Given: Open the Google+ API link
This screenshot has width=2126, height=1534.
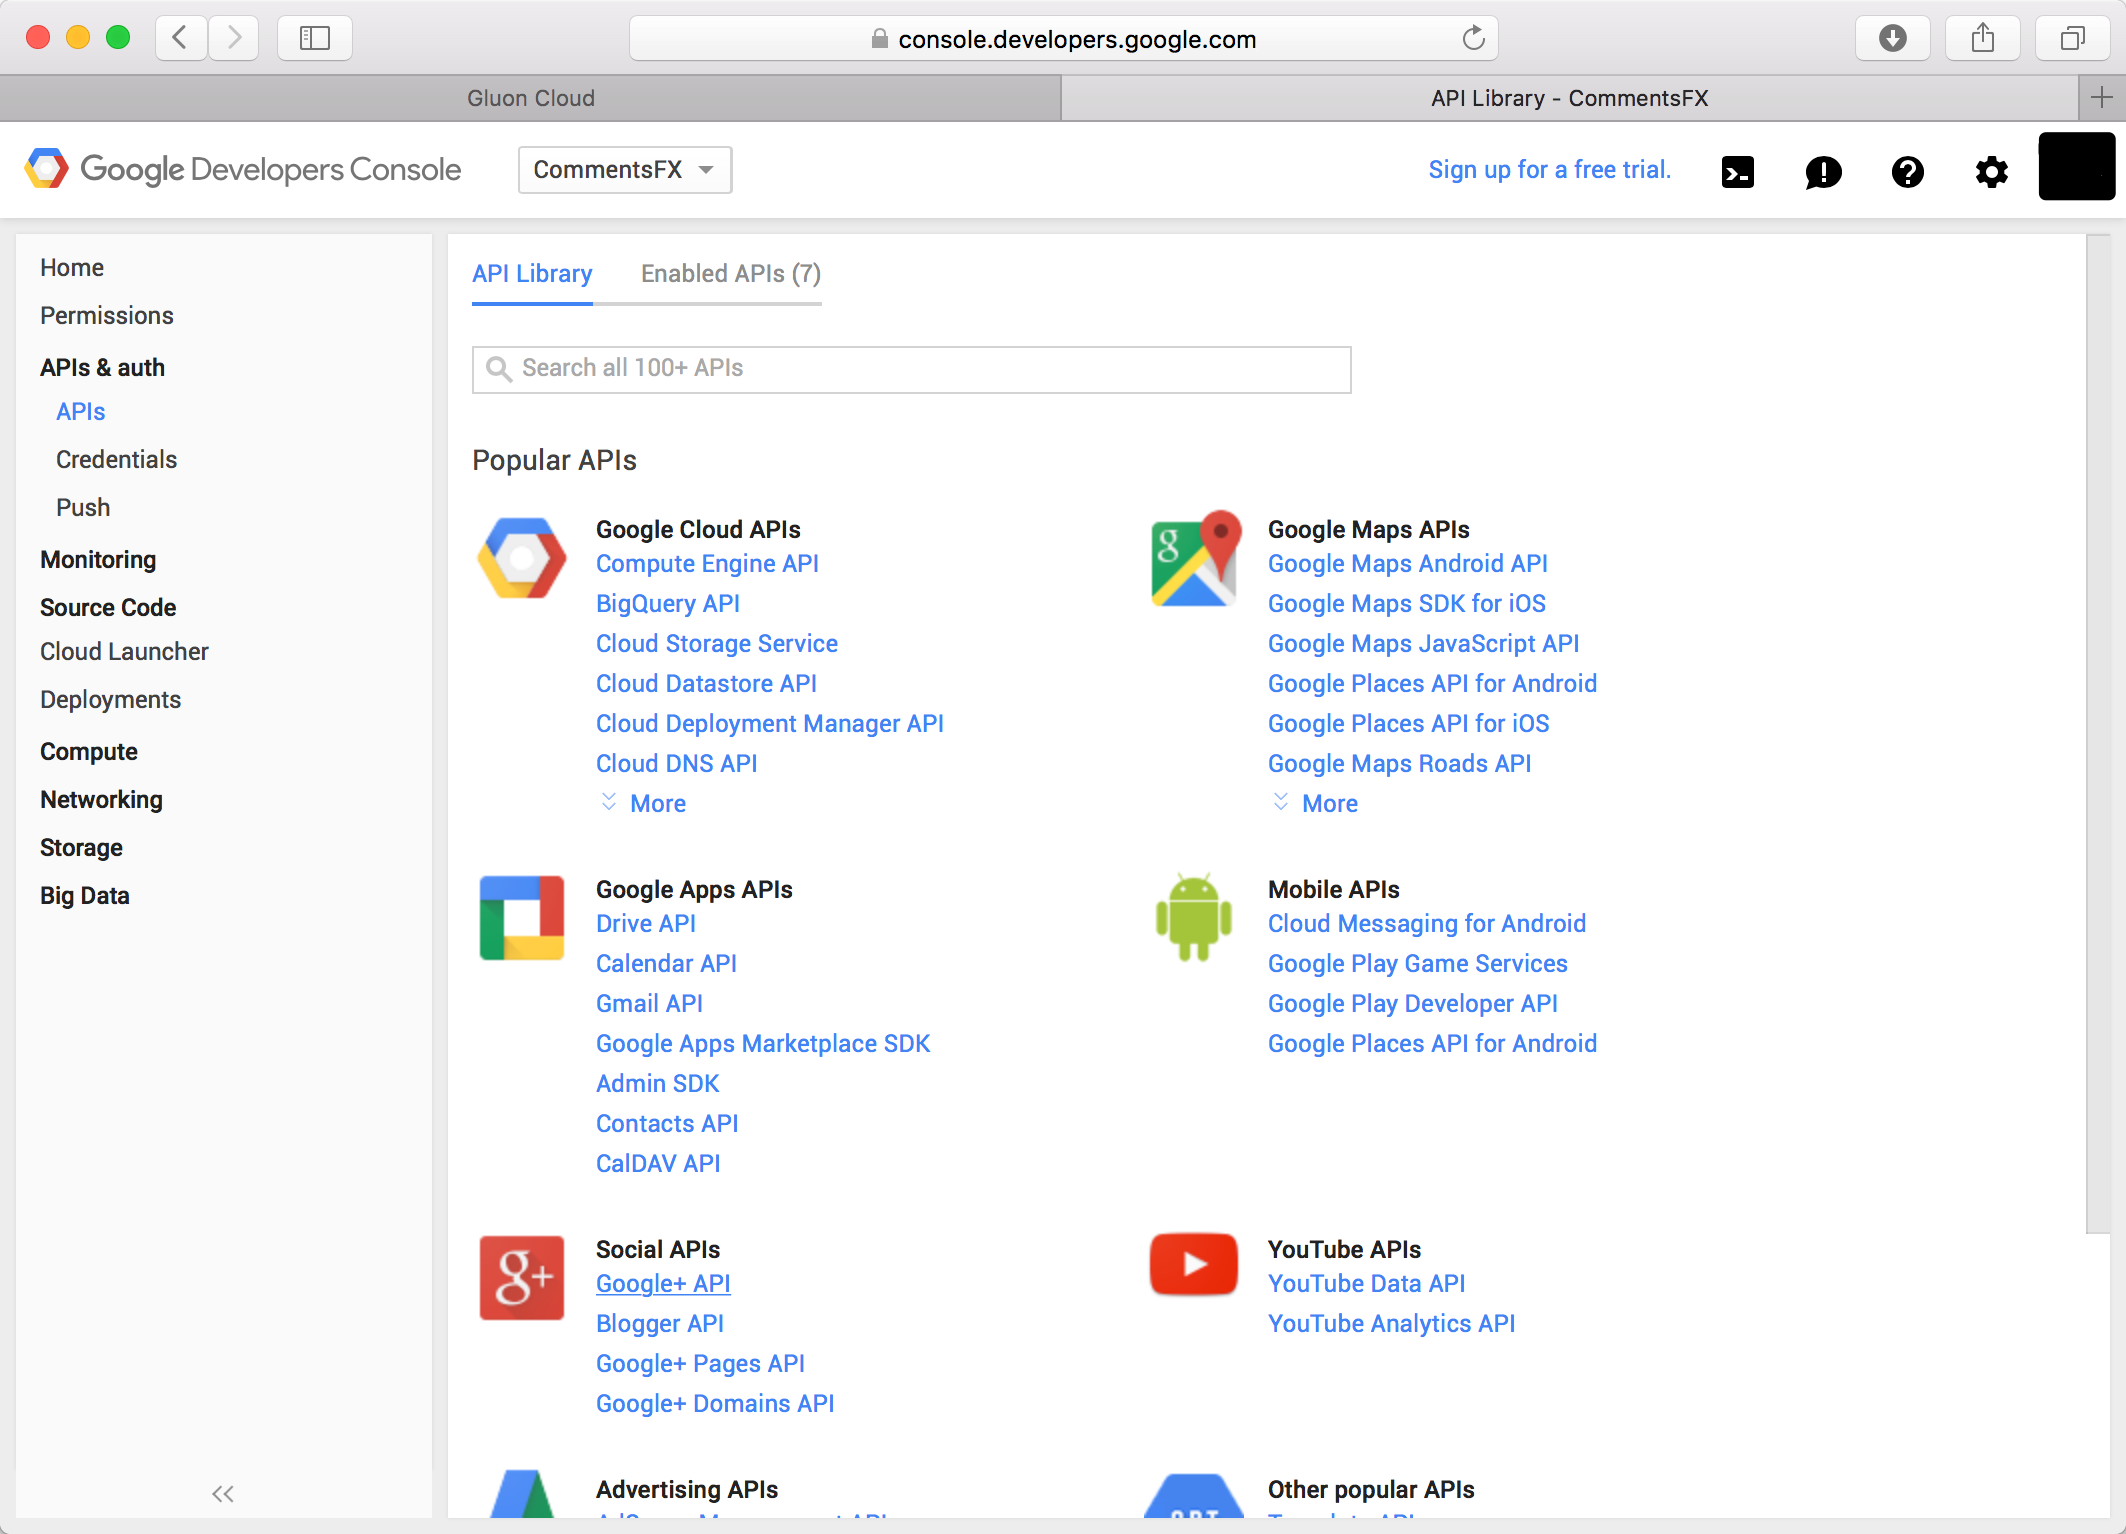Looking at the screenshot, I should point(663,1283).
